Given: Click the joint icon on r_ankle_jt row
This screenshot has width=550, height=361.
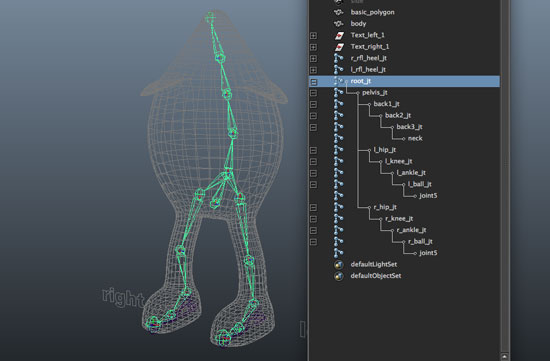Looking at the screenshot, I should click(x=338, y=230).
